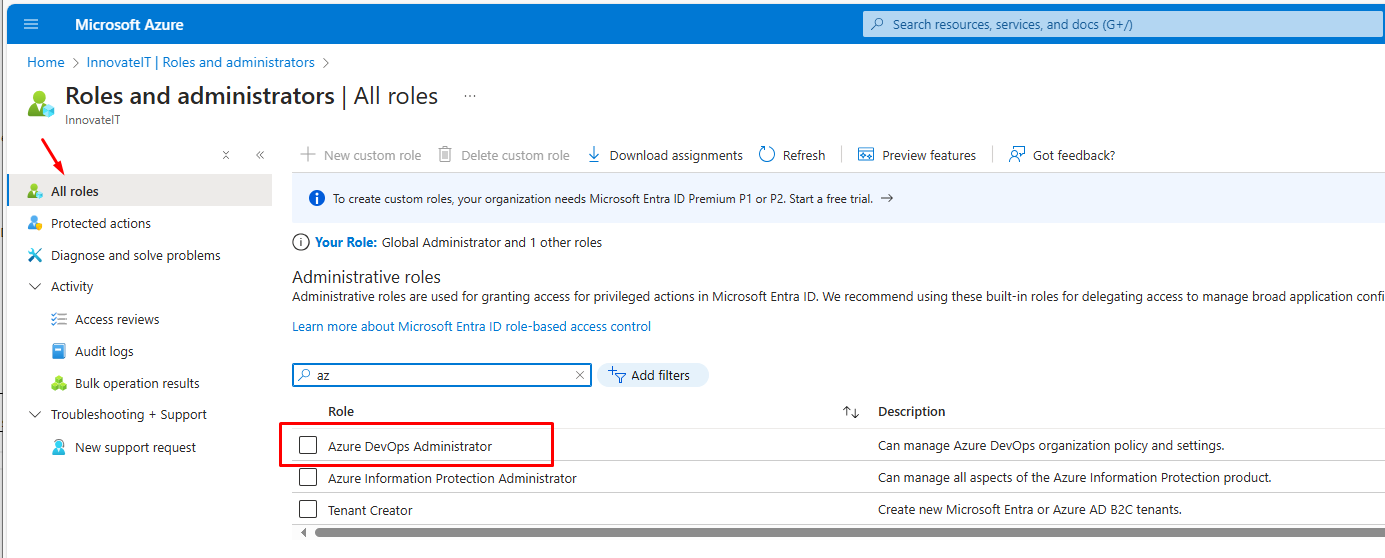Toggle expand-collapse arrows in sidebar header
The width and height of the screenshot is (1385, 558).
coord(226,155)
